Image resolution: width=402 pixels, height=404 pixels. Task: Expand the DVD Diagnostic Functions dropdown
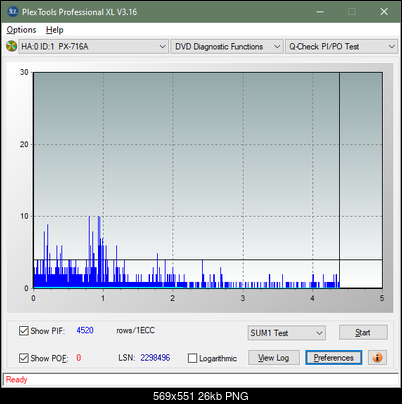click(227, 47)
